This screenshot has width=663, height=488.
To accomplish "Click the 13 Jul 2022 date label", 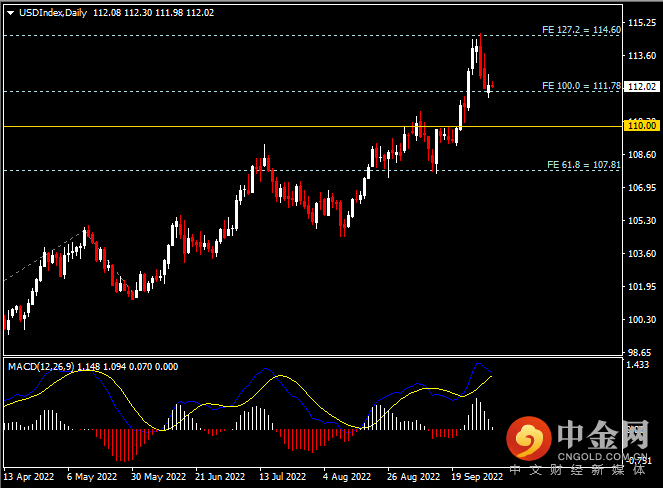I will click(x=282, y=477).
